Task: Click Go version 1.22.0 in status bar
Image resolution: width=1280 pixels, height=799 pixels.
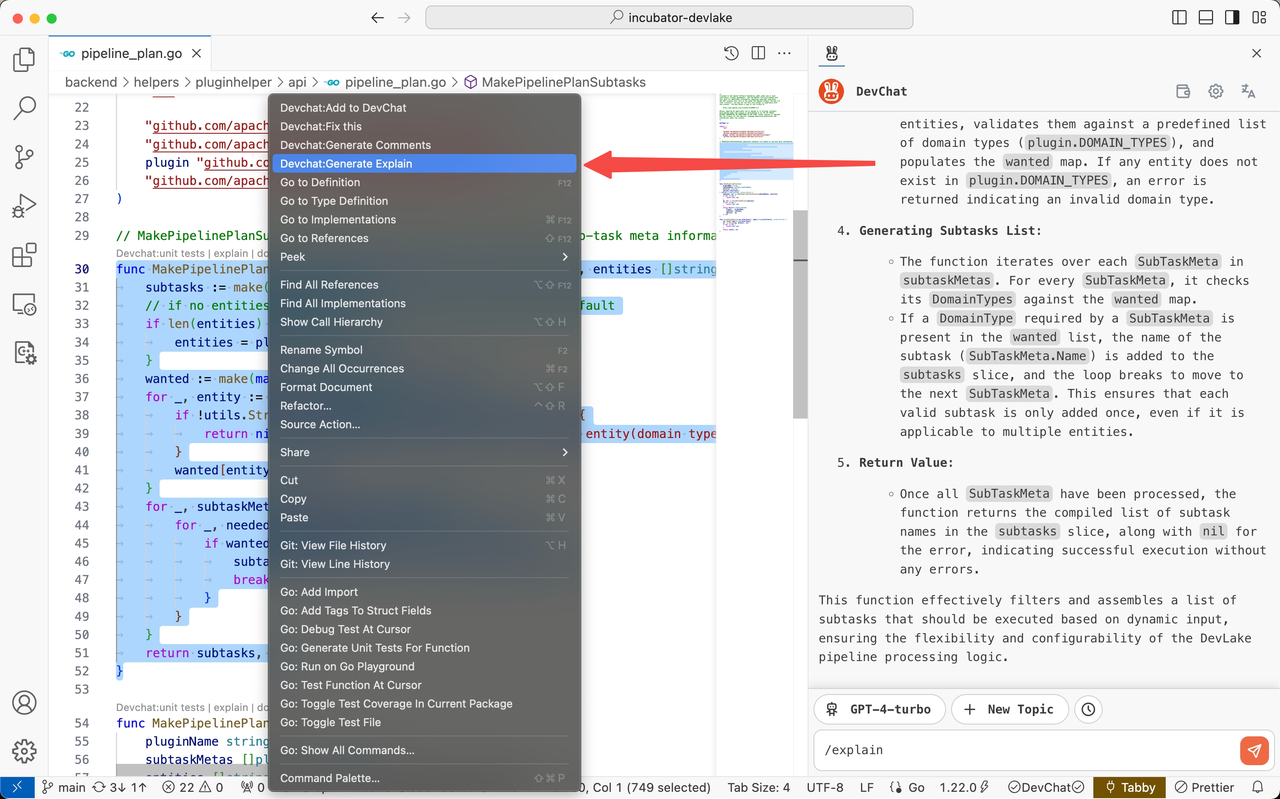Action: [x=966, y=788]
